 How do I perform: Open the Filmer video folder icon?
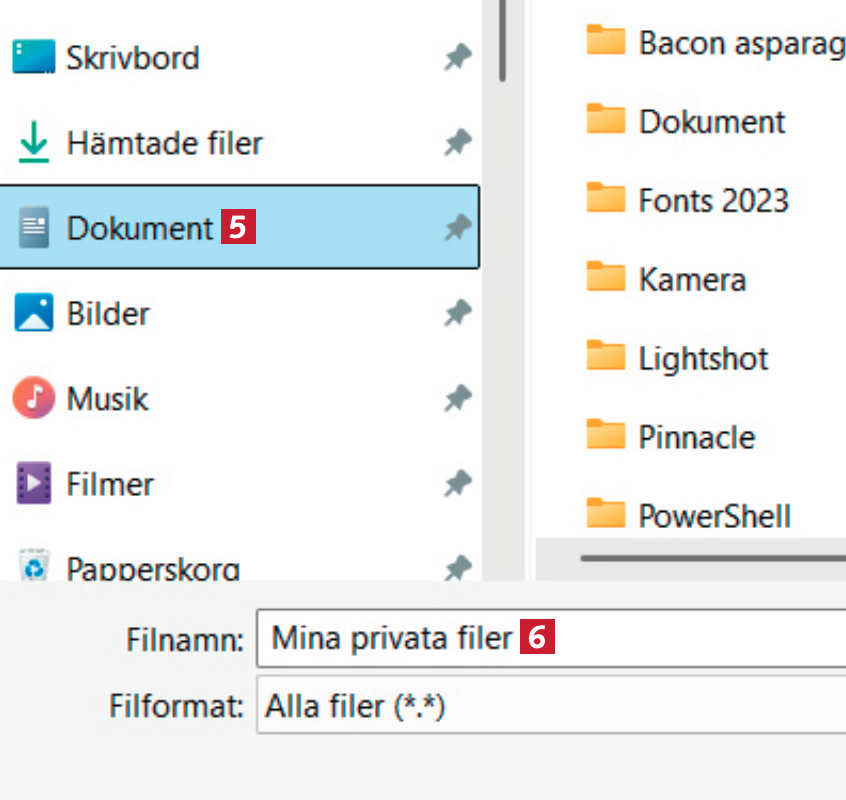33,485
